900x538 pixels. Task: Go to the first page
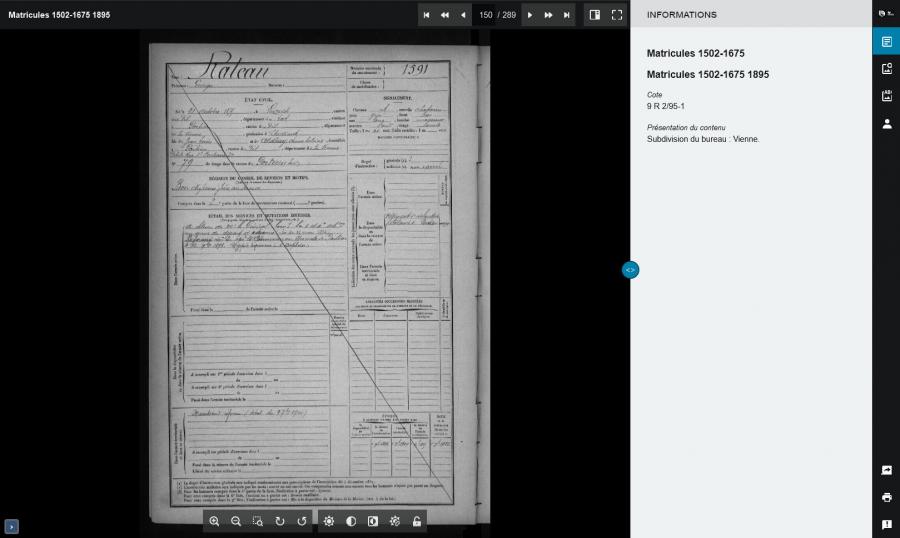(426, 15)
